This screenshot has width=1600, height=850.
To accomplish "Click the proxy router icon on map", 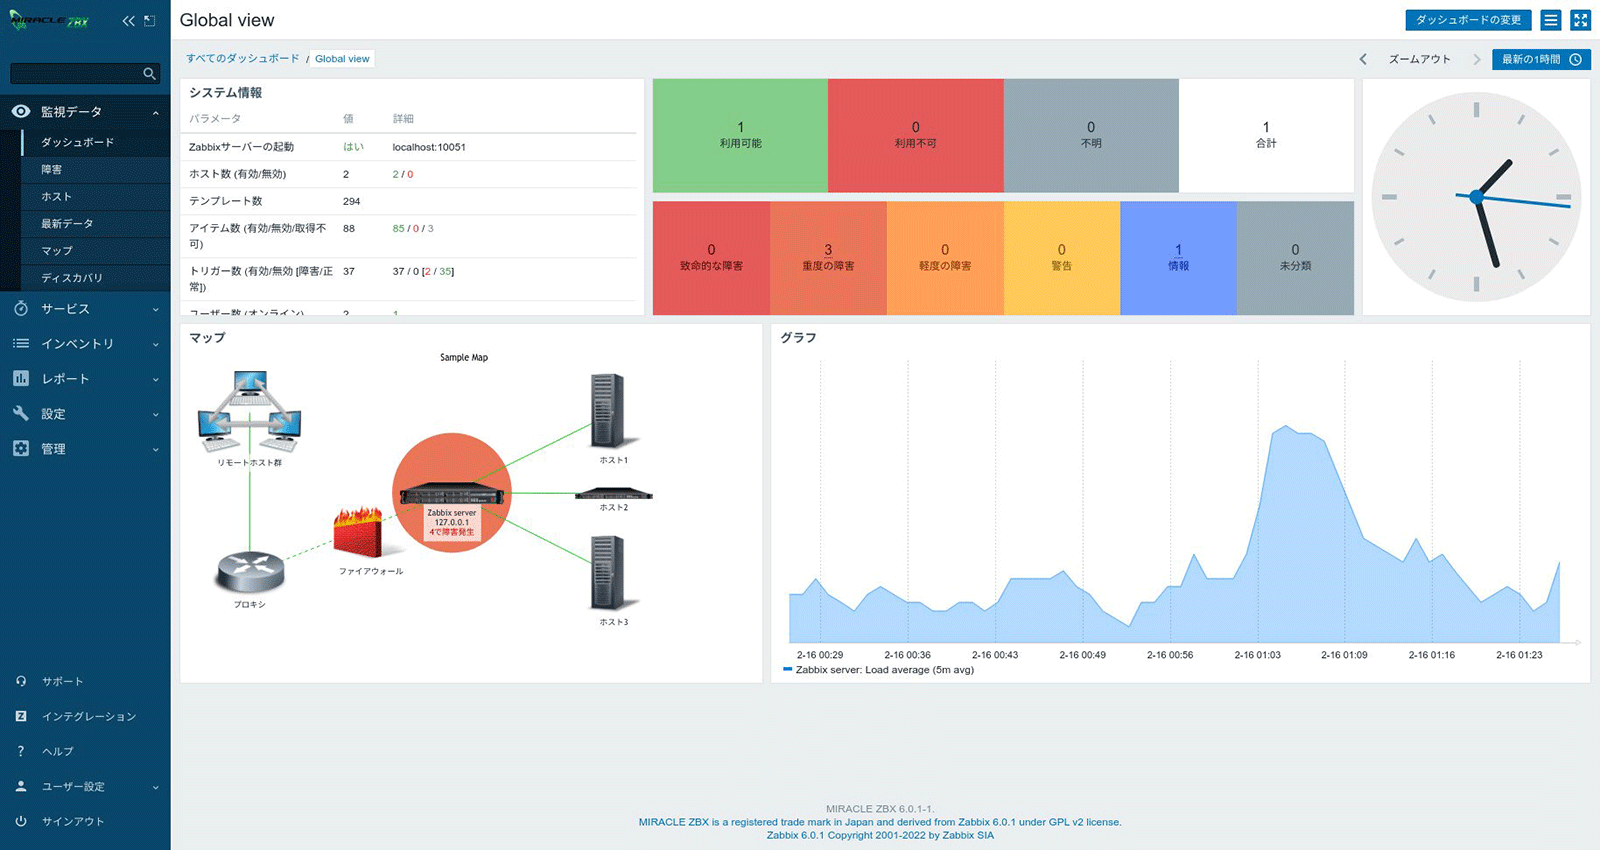I will (x=250, y=572).
